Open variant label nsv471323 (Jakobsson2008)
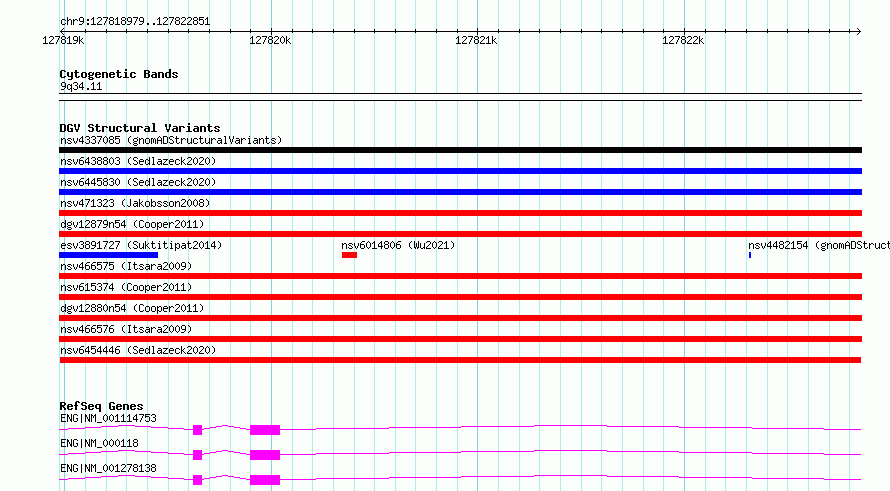This screenshot has width=890, height=491. coord(135,203)
